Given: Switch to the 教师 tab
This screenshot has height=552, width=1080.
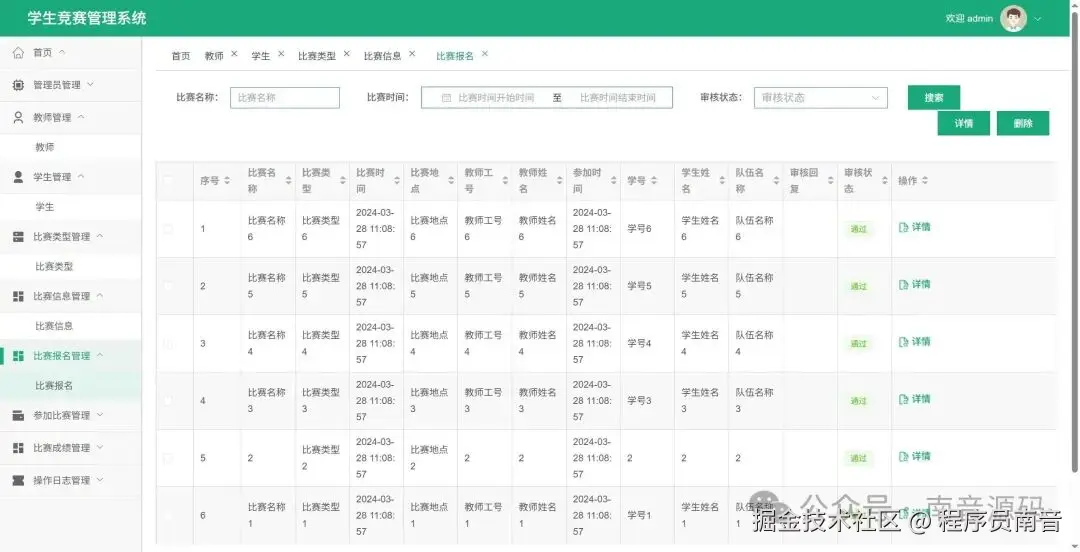Looking at the screenshot, I should tap(214, 56).
